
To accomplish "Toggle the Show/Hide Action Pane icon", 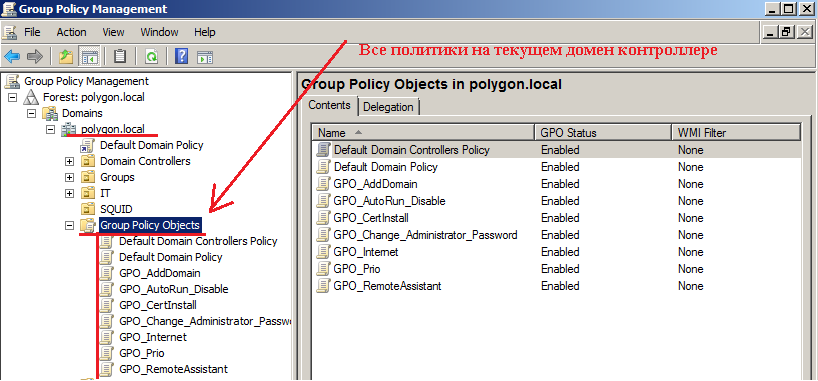I will pos(204,56).
